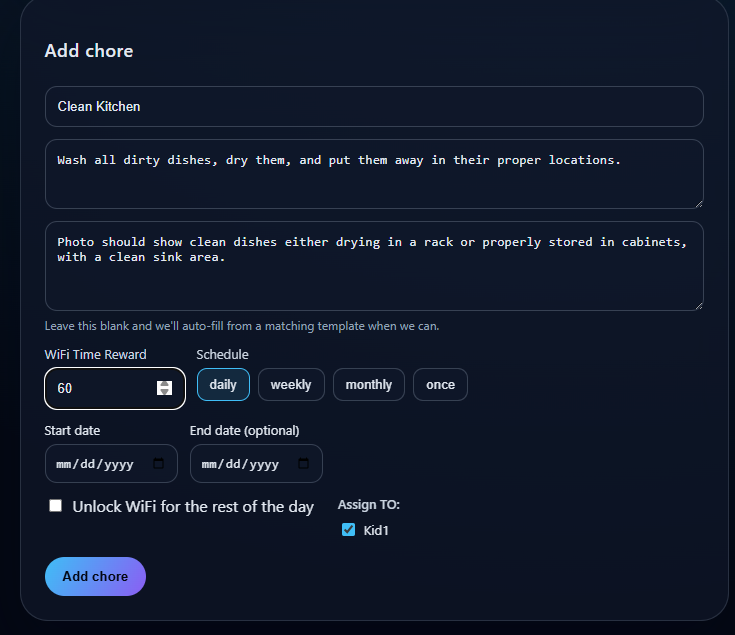The width and height of the screenshot is (735, 635).
Task: Focus the WiFi Time Reward number field
Action: [100, 389]
